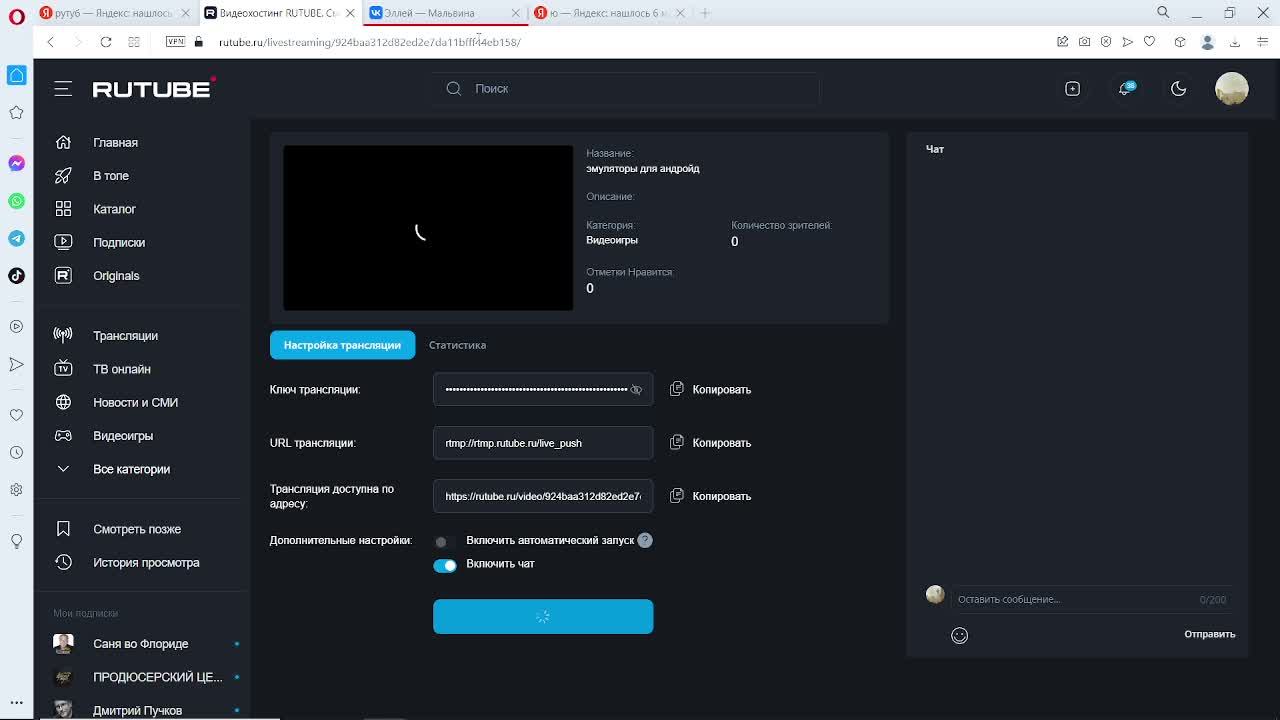Open Messenger in the Opera sidebar
Viewport: 1280px width, 720px height.
[x=16, y=163]
